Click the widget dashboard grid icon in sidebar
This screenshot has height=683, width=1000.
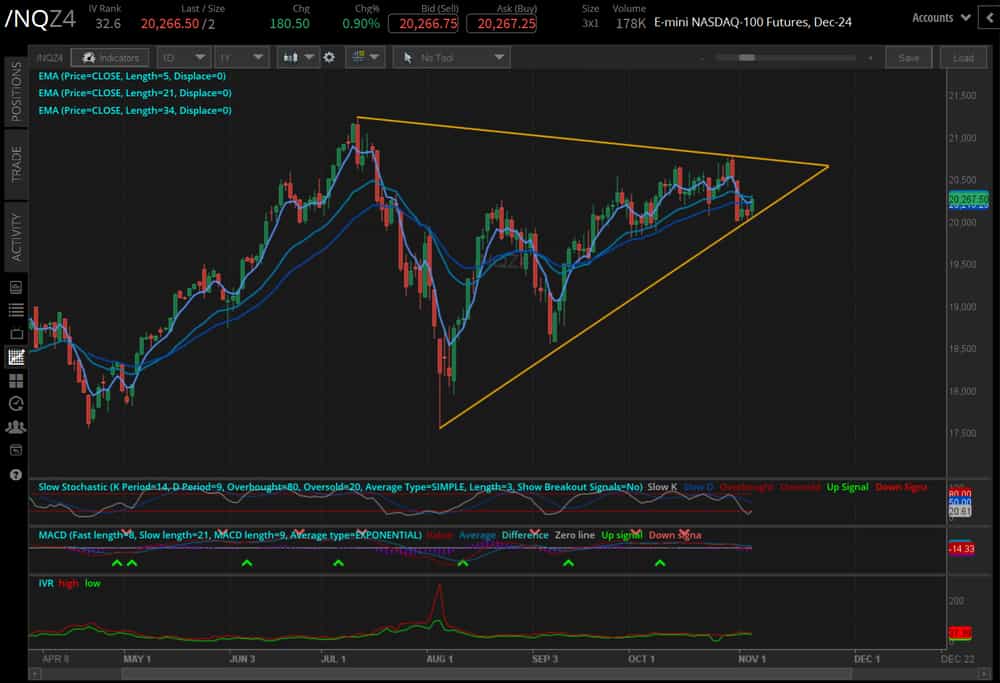pos(15,380)
